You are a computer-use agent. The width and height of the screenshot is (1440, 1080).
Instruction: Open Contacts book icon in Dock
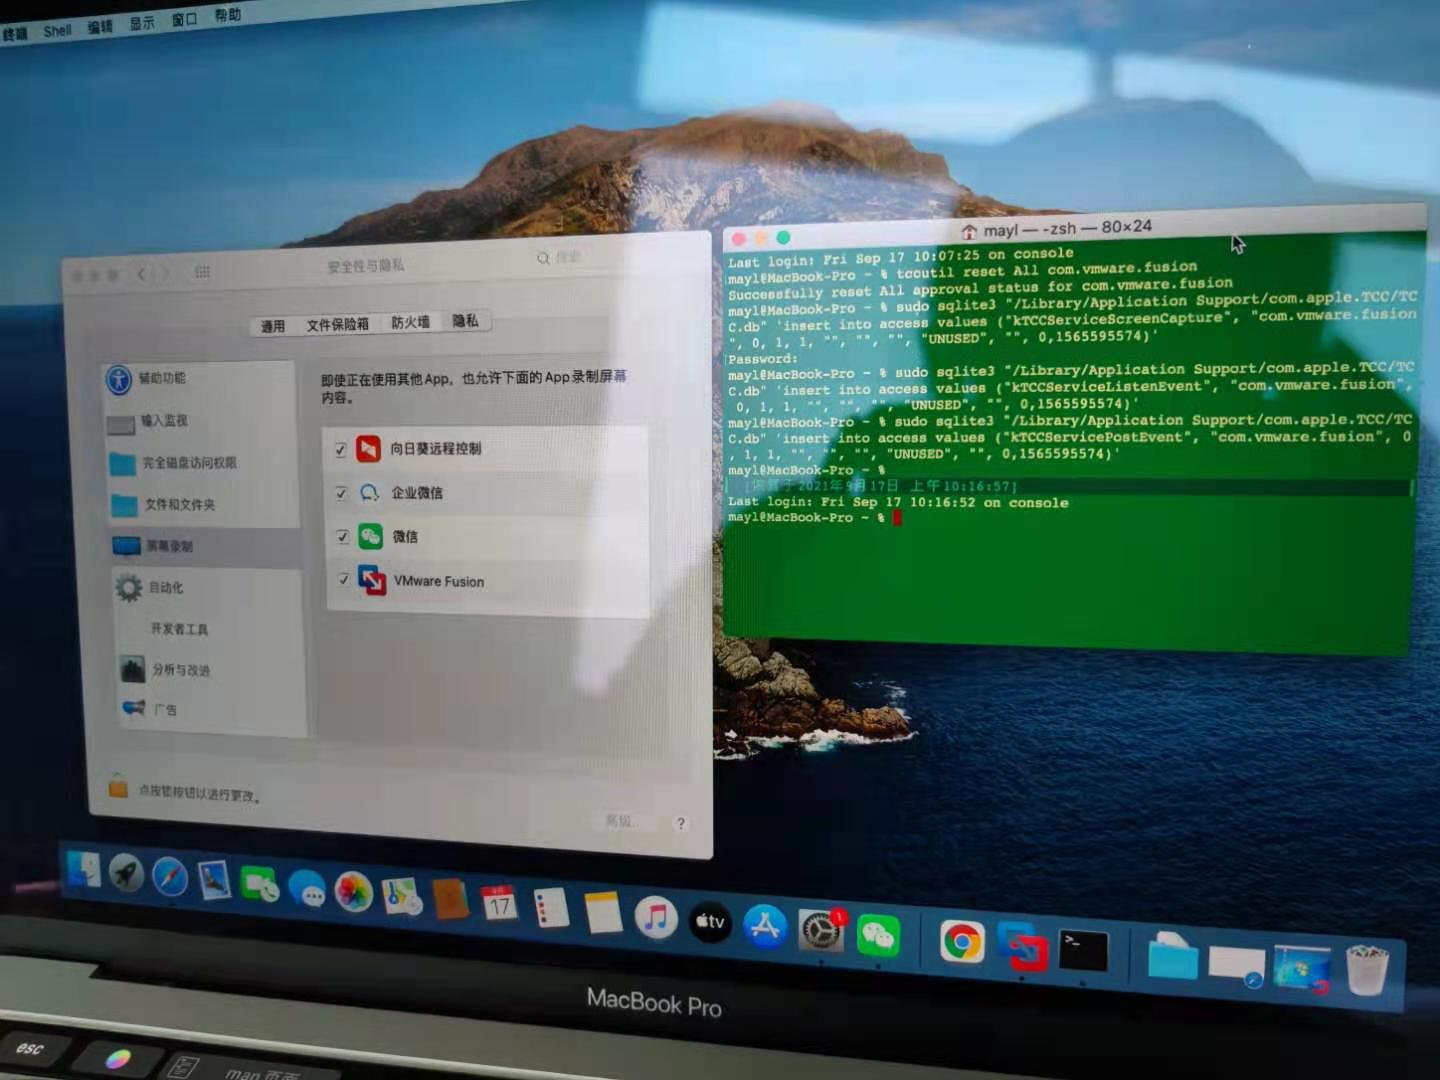click(450, 900)
